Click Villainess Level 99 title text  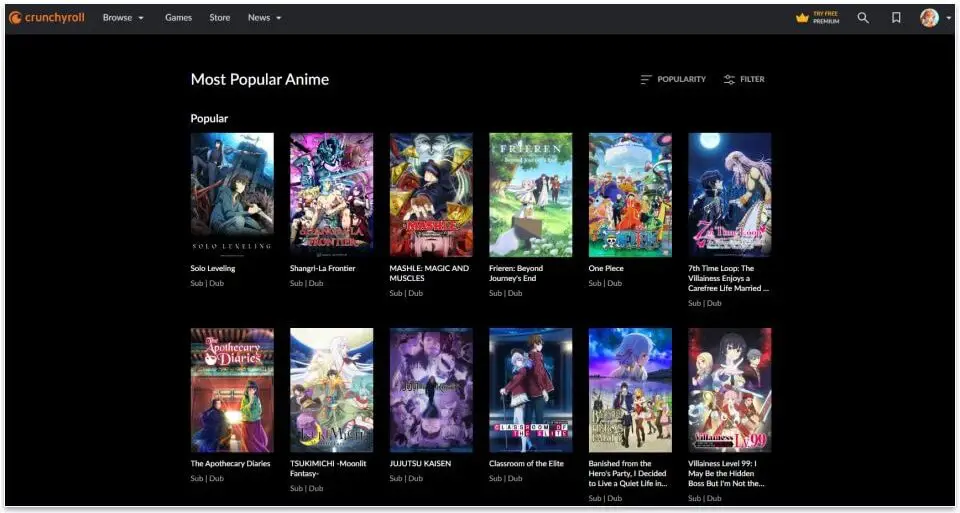(x=727, y=473)
